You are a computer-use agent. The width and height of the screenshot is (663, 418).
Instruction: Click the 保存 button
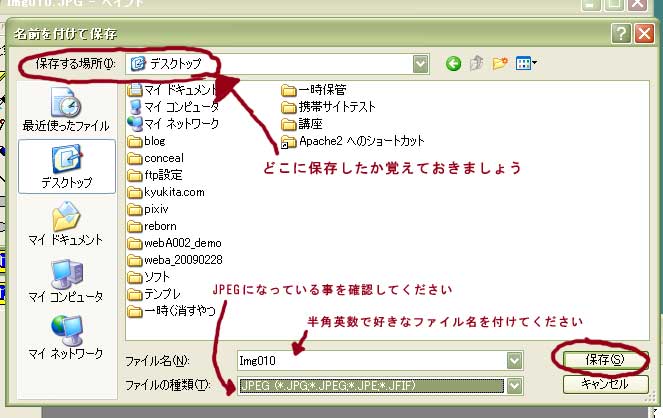[605, 360]
